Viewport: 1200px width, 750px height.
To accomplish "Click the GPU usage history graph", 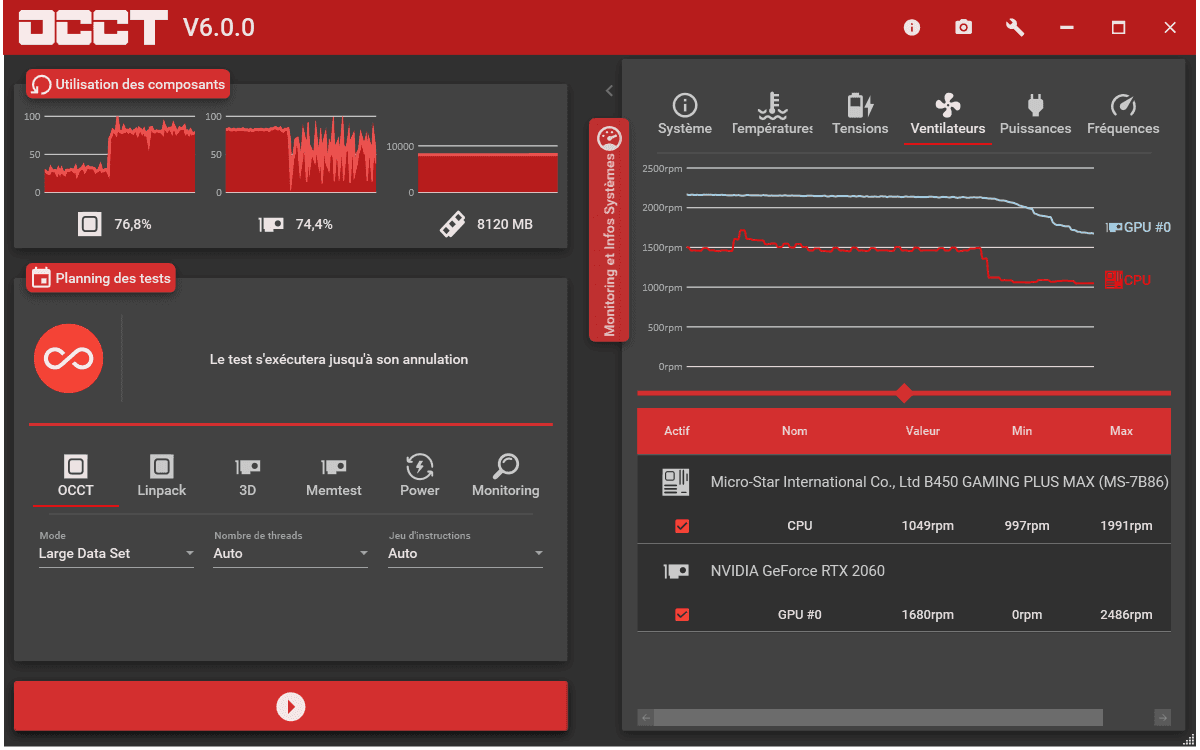I will click(301, 154).
